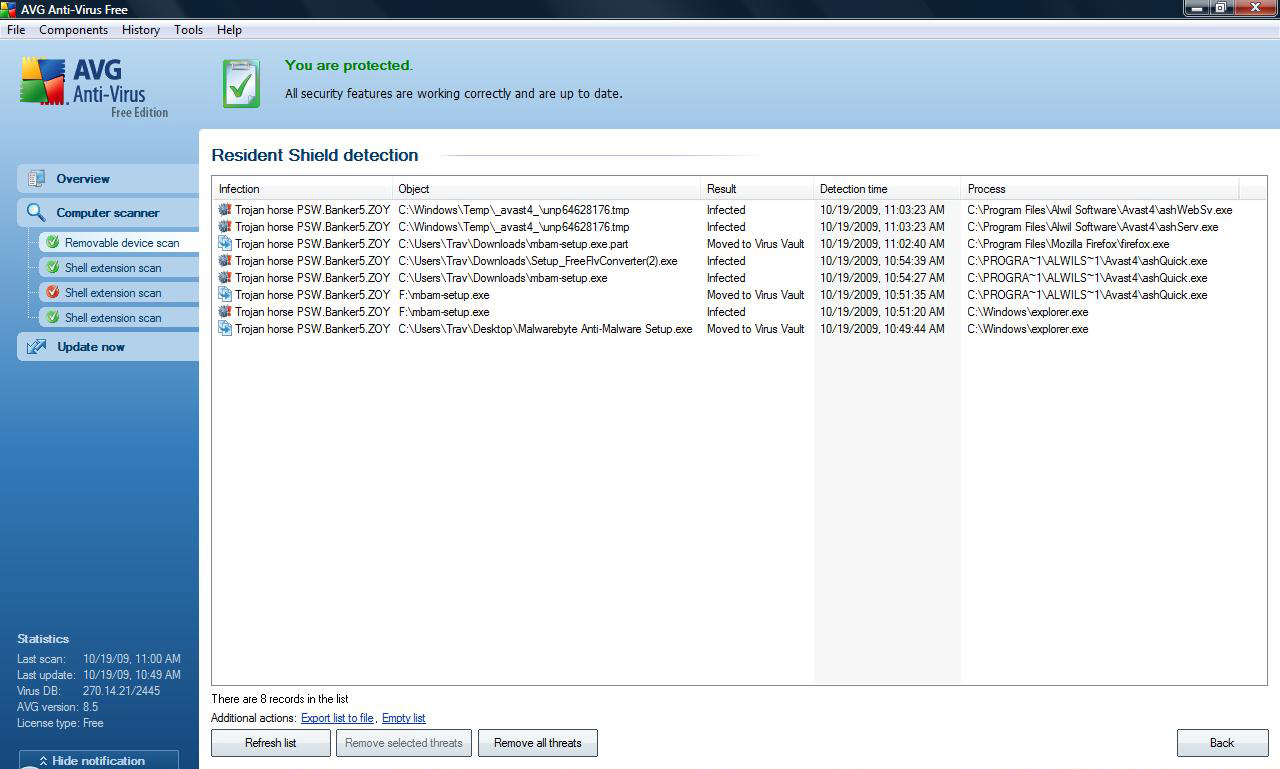The width and height of the screenshot is (1280, 769).
Task: Follow the Export list to file link
Action: pos(337,718)
